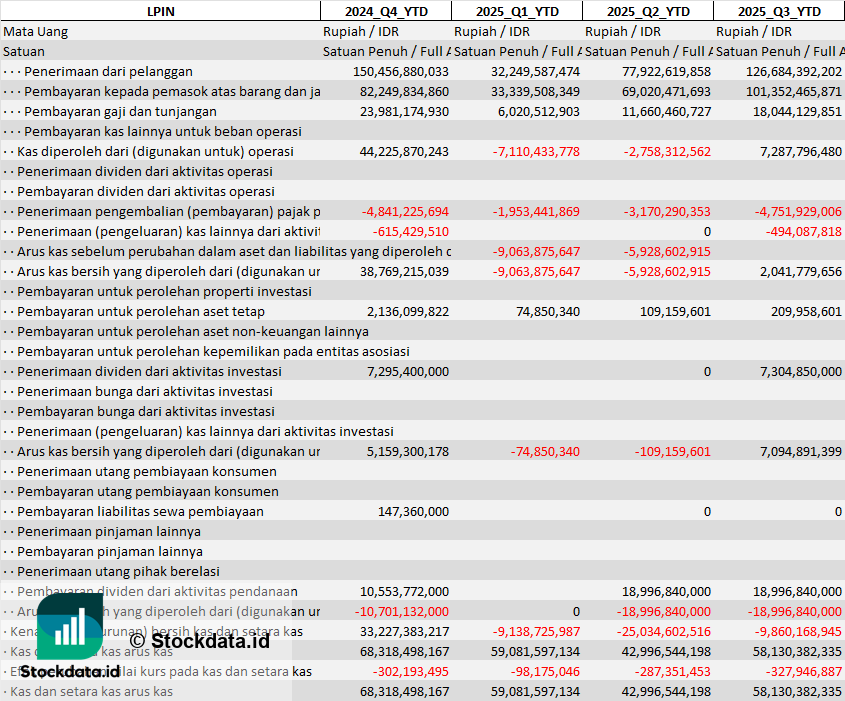This screenshot has width=845, height=701.
Task: Click value 77,922,619,858
Action: click(666, 72)
